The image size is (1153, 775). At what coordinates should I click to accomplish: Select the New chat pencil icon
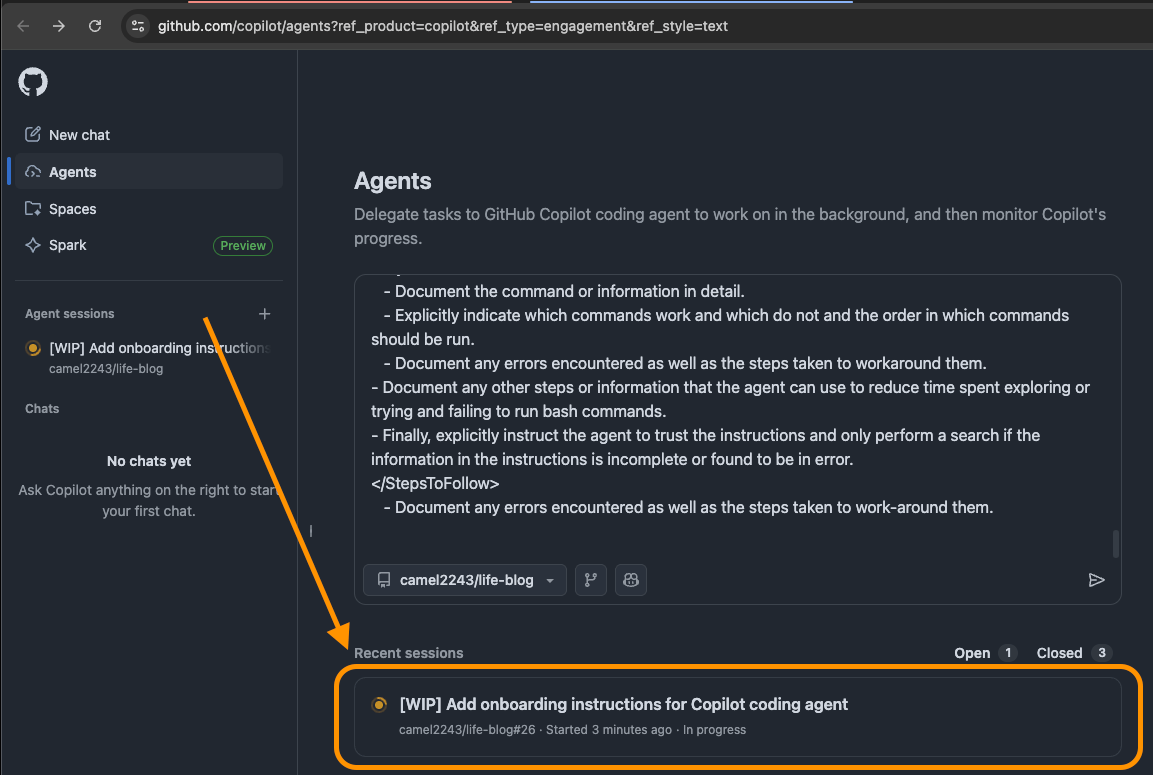(x=33, y=134)
